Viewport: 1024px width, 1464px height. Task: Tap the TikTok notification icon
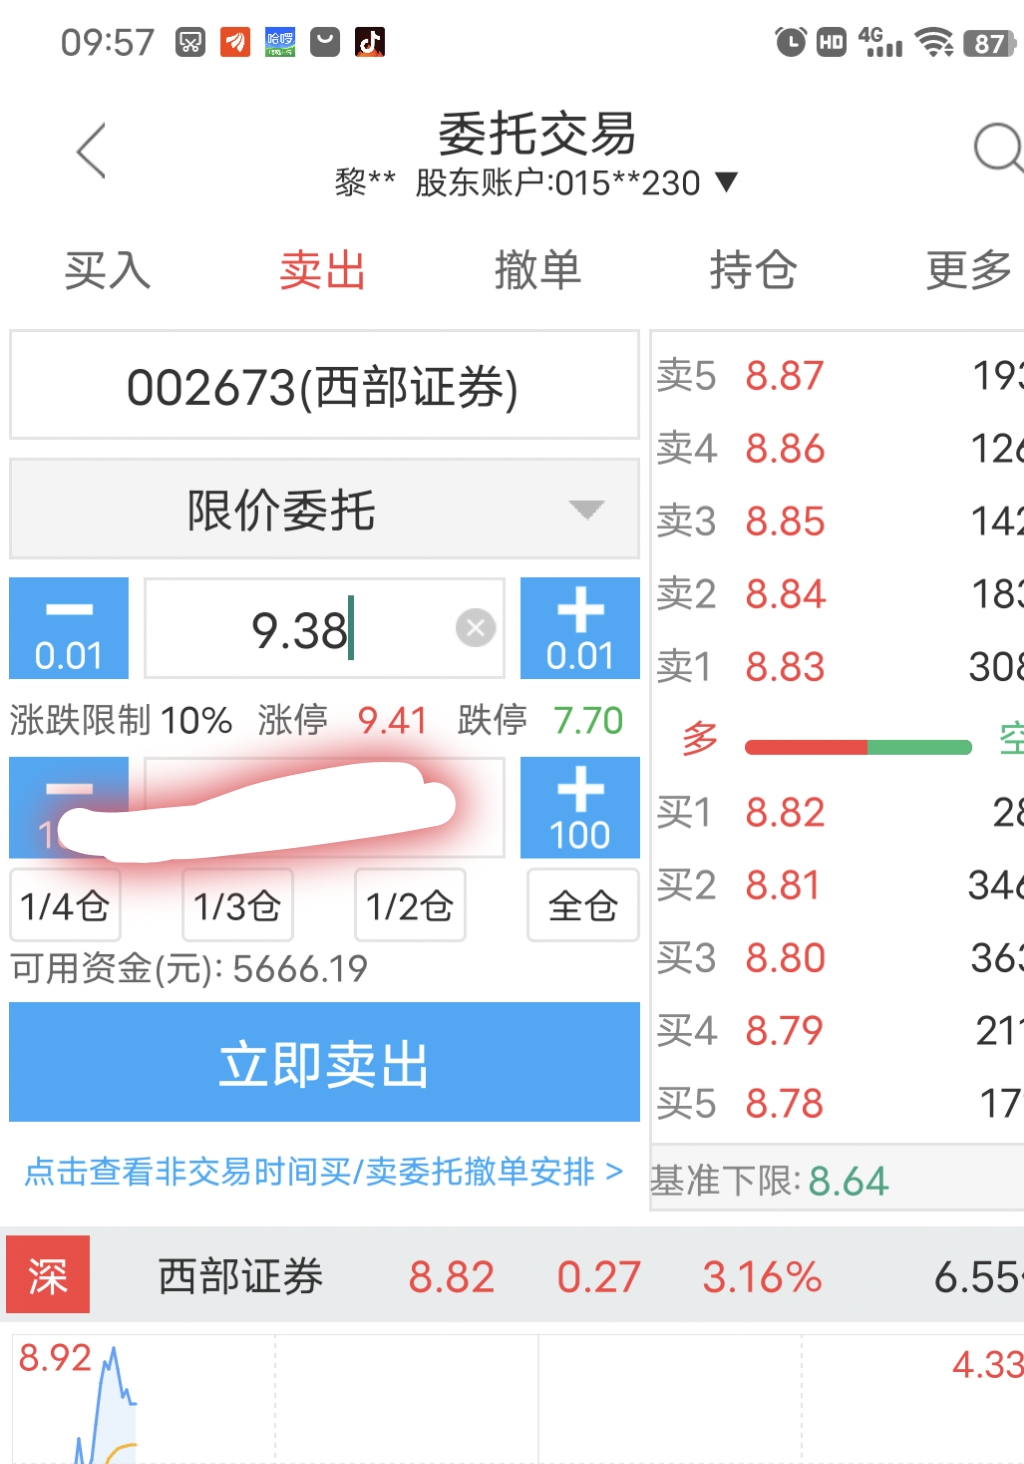[x=370, y=42]
